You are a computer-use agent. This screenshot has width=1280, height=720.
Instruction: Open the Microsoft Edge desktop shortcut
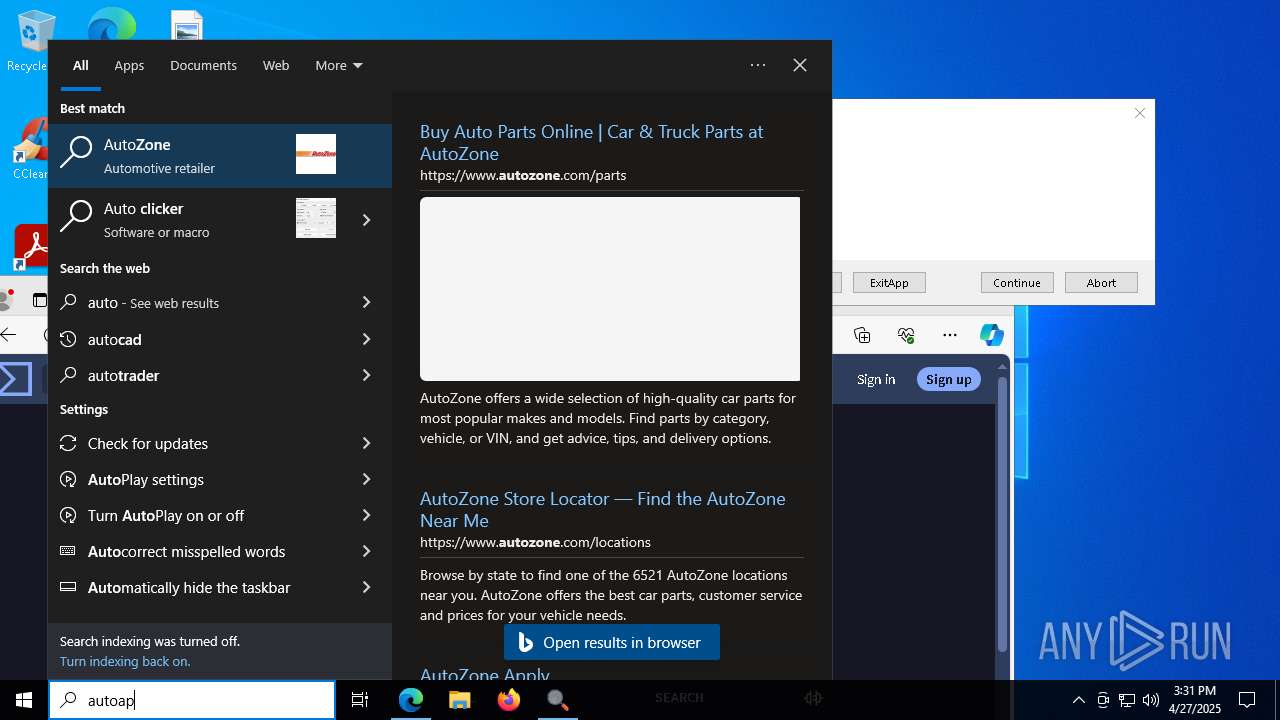111,25
